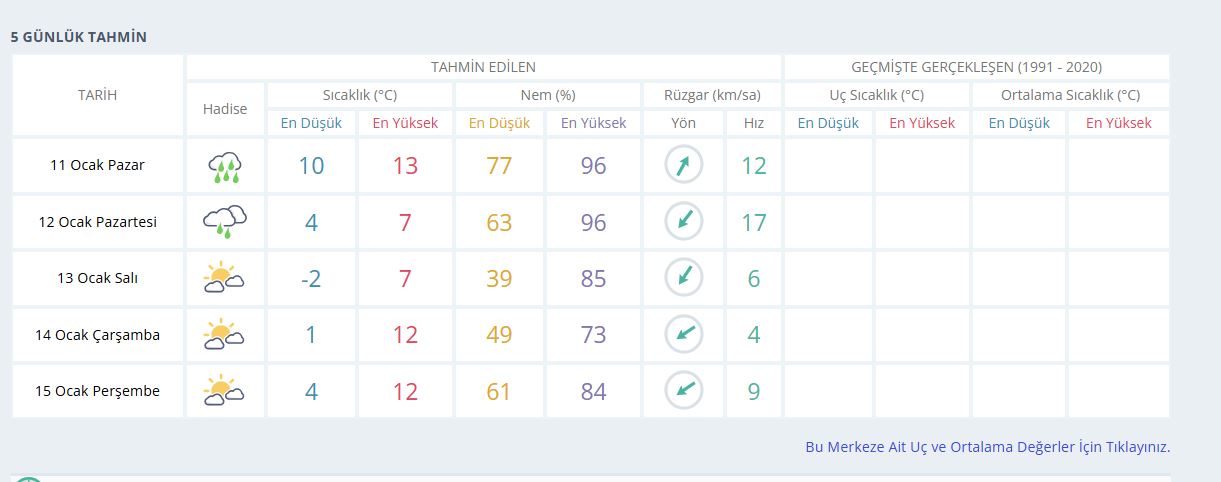This screenshot has height=482, width=1221.
Task: Click the 'Sıcaklık (°C)' column header
Action: (x=359, y=95)
